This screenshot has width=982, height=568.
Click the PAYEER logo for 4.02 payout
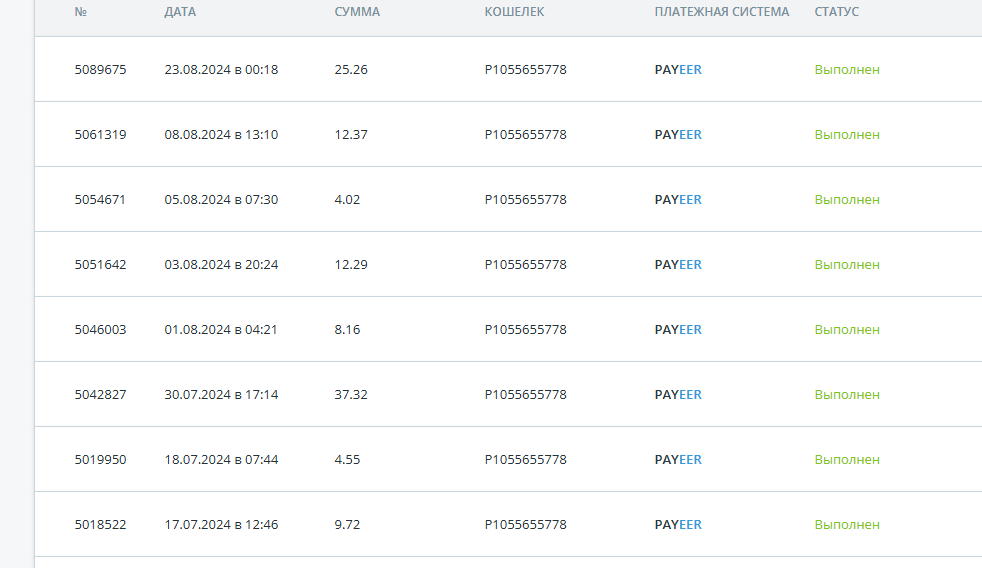[x=678, y=200]
